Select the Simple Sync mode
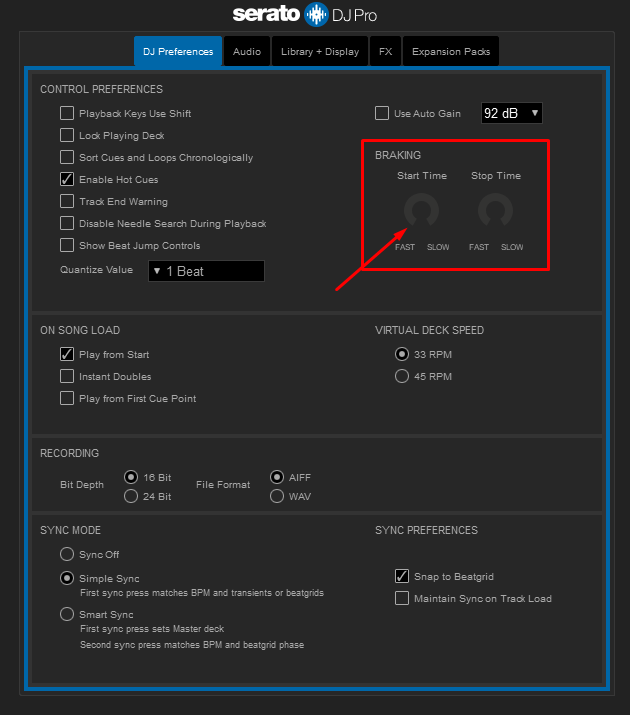Image resolution: width=630 pixels, height=715 pixels. (67, 578)
